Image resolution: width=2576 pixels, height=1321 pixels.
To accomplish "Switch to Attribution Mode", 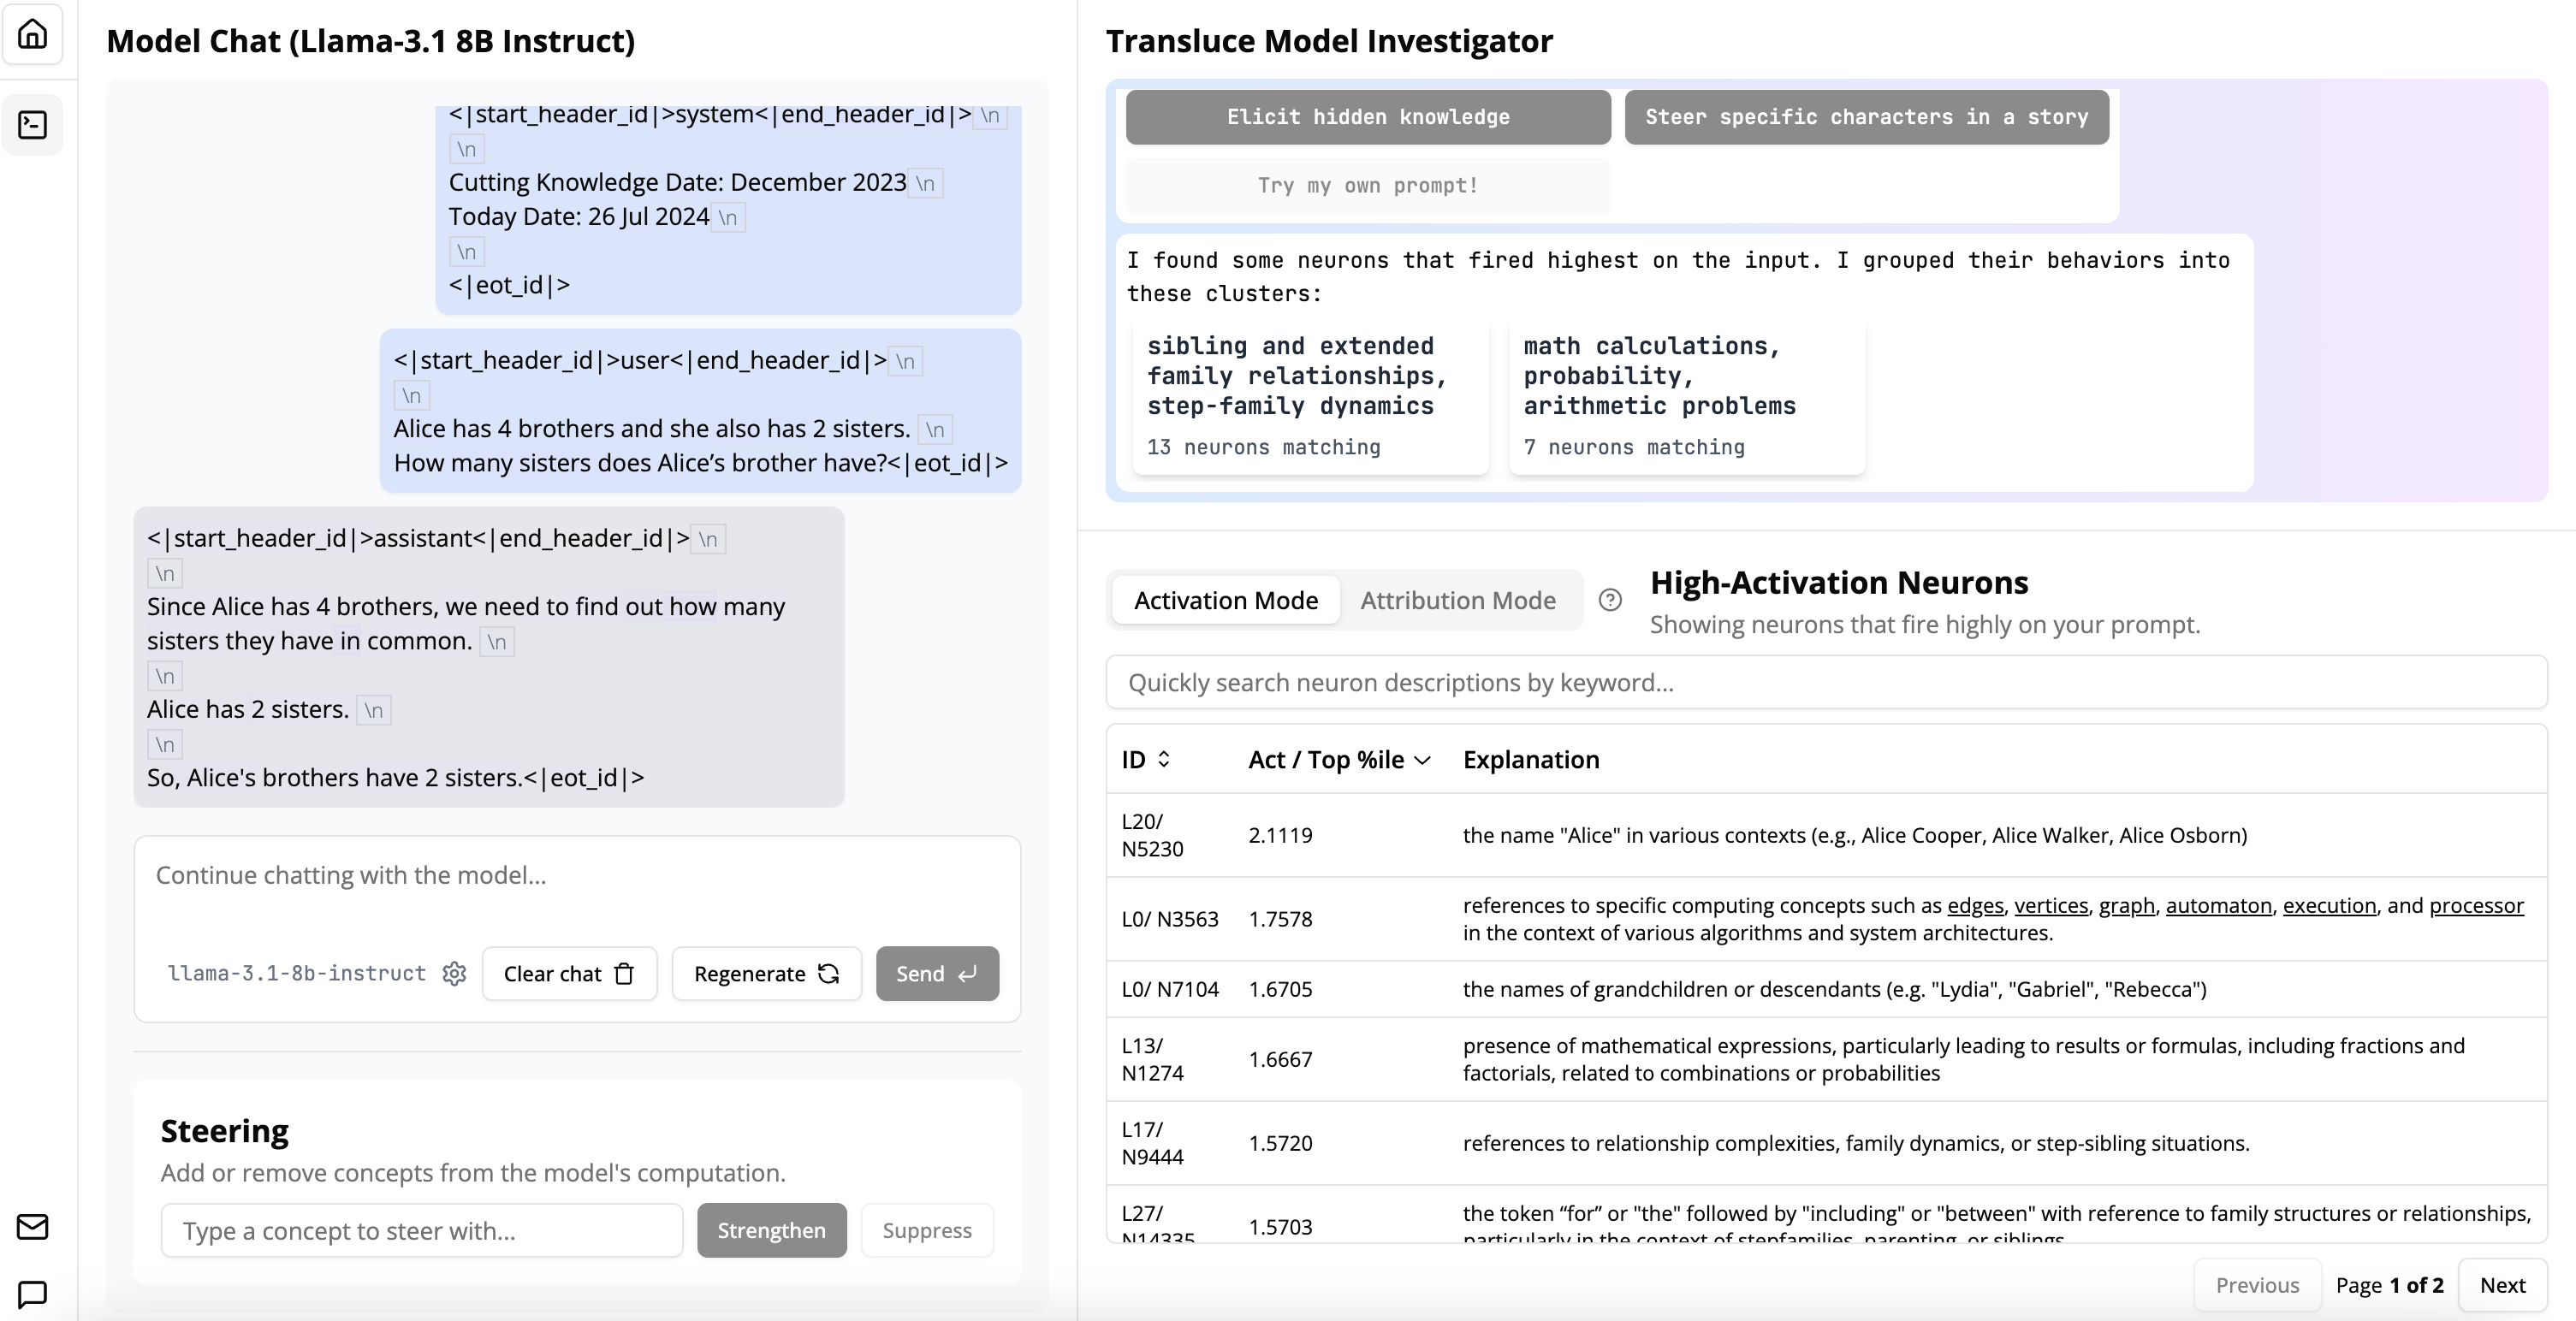I will coord(1457,600).
